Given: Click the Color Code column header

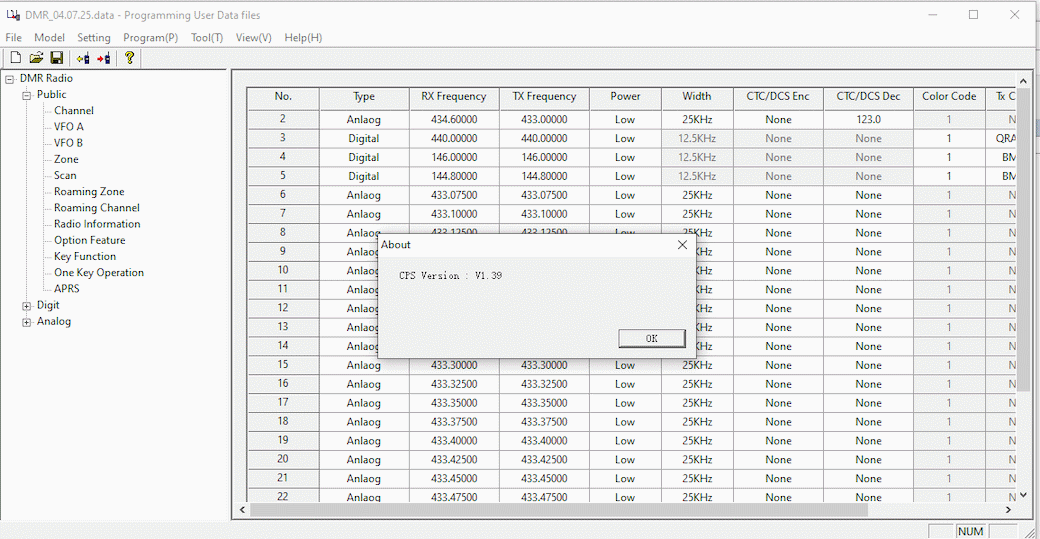Looking at the screenshot, I should (949, 98).
